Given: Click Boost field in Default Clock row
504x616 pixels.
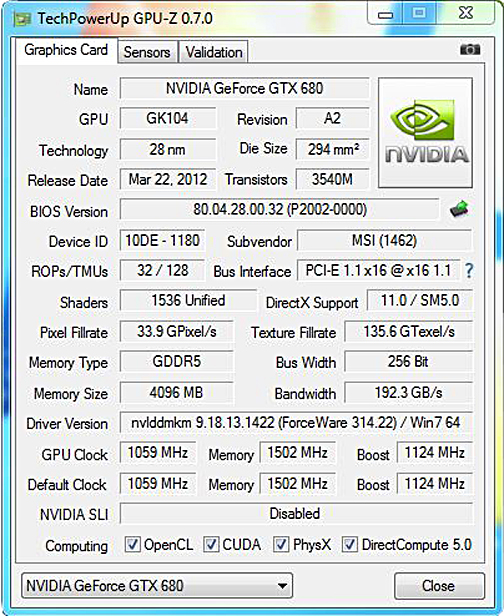Looking at the screenshot, I should point(434,483).
